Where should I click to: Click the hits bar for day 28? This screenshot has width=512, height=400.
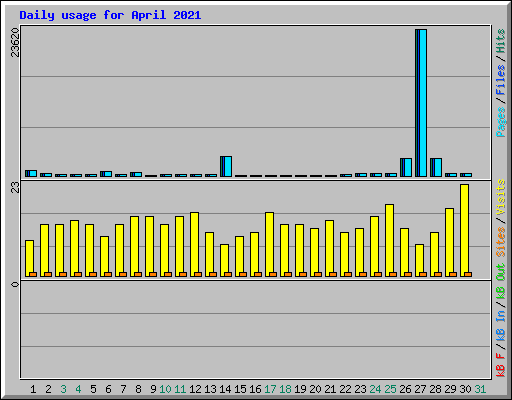[x=436, y=167]
